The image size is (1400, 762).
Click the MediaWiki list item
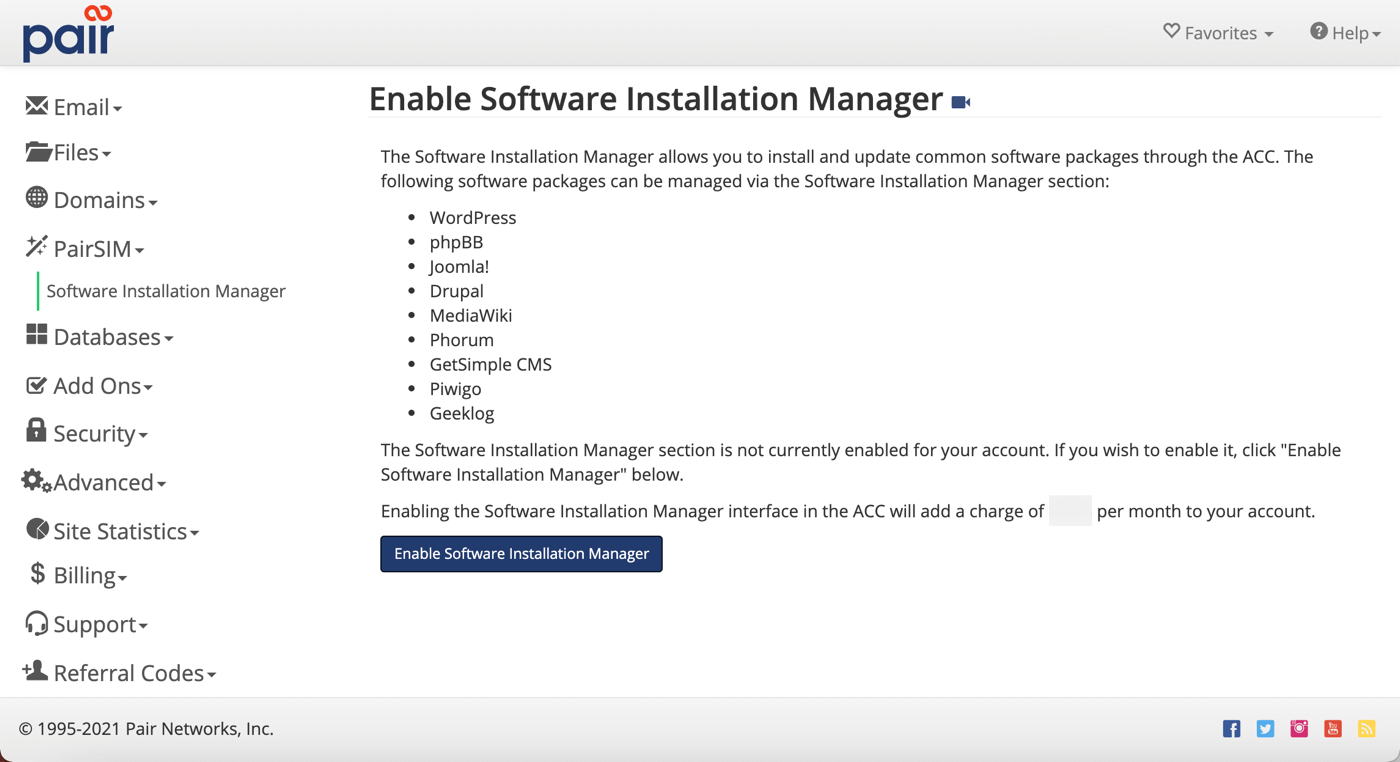[x=471, y=315]
